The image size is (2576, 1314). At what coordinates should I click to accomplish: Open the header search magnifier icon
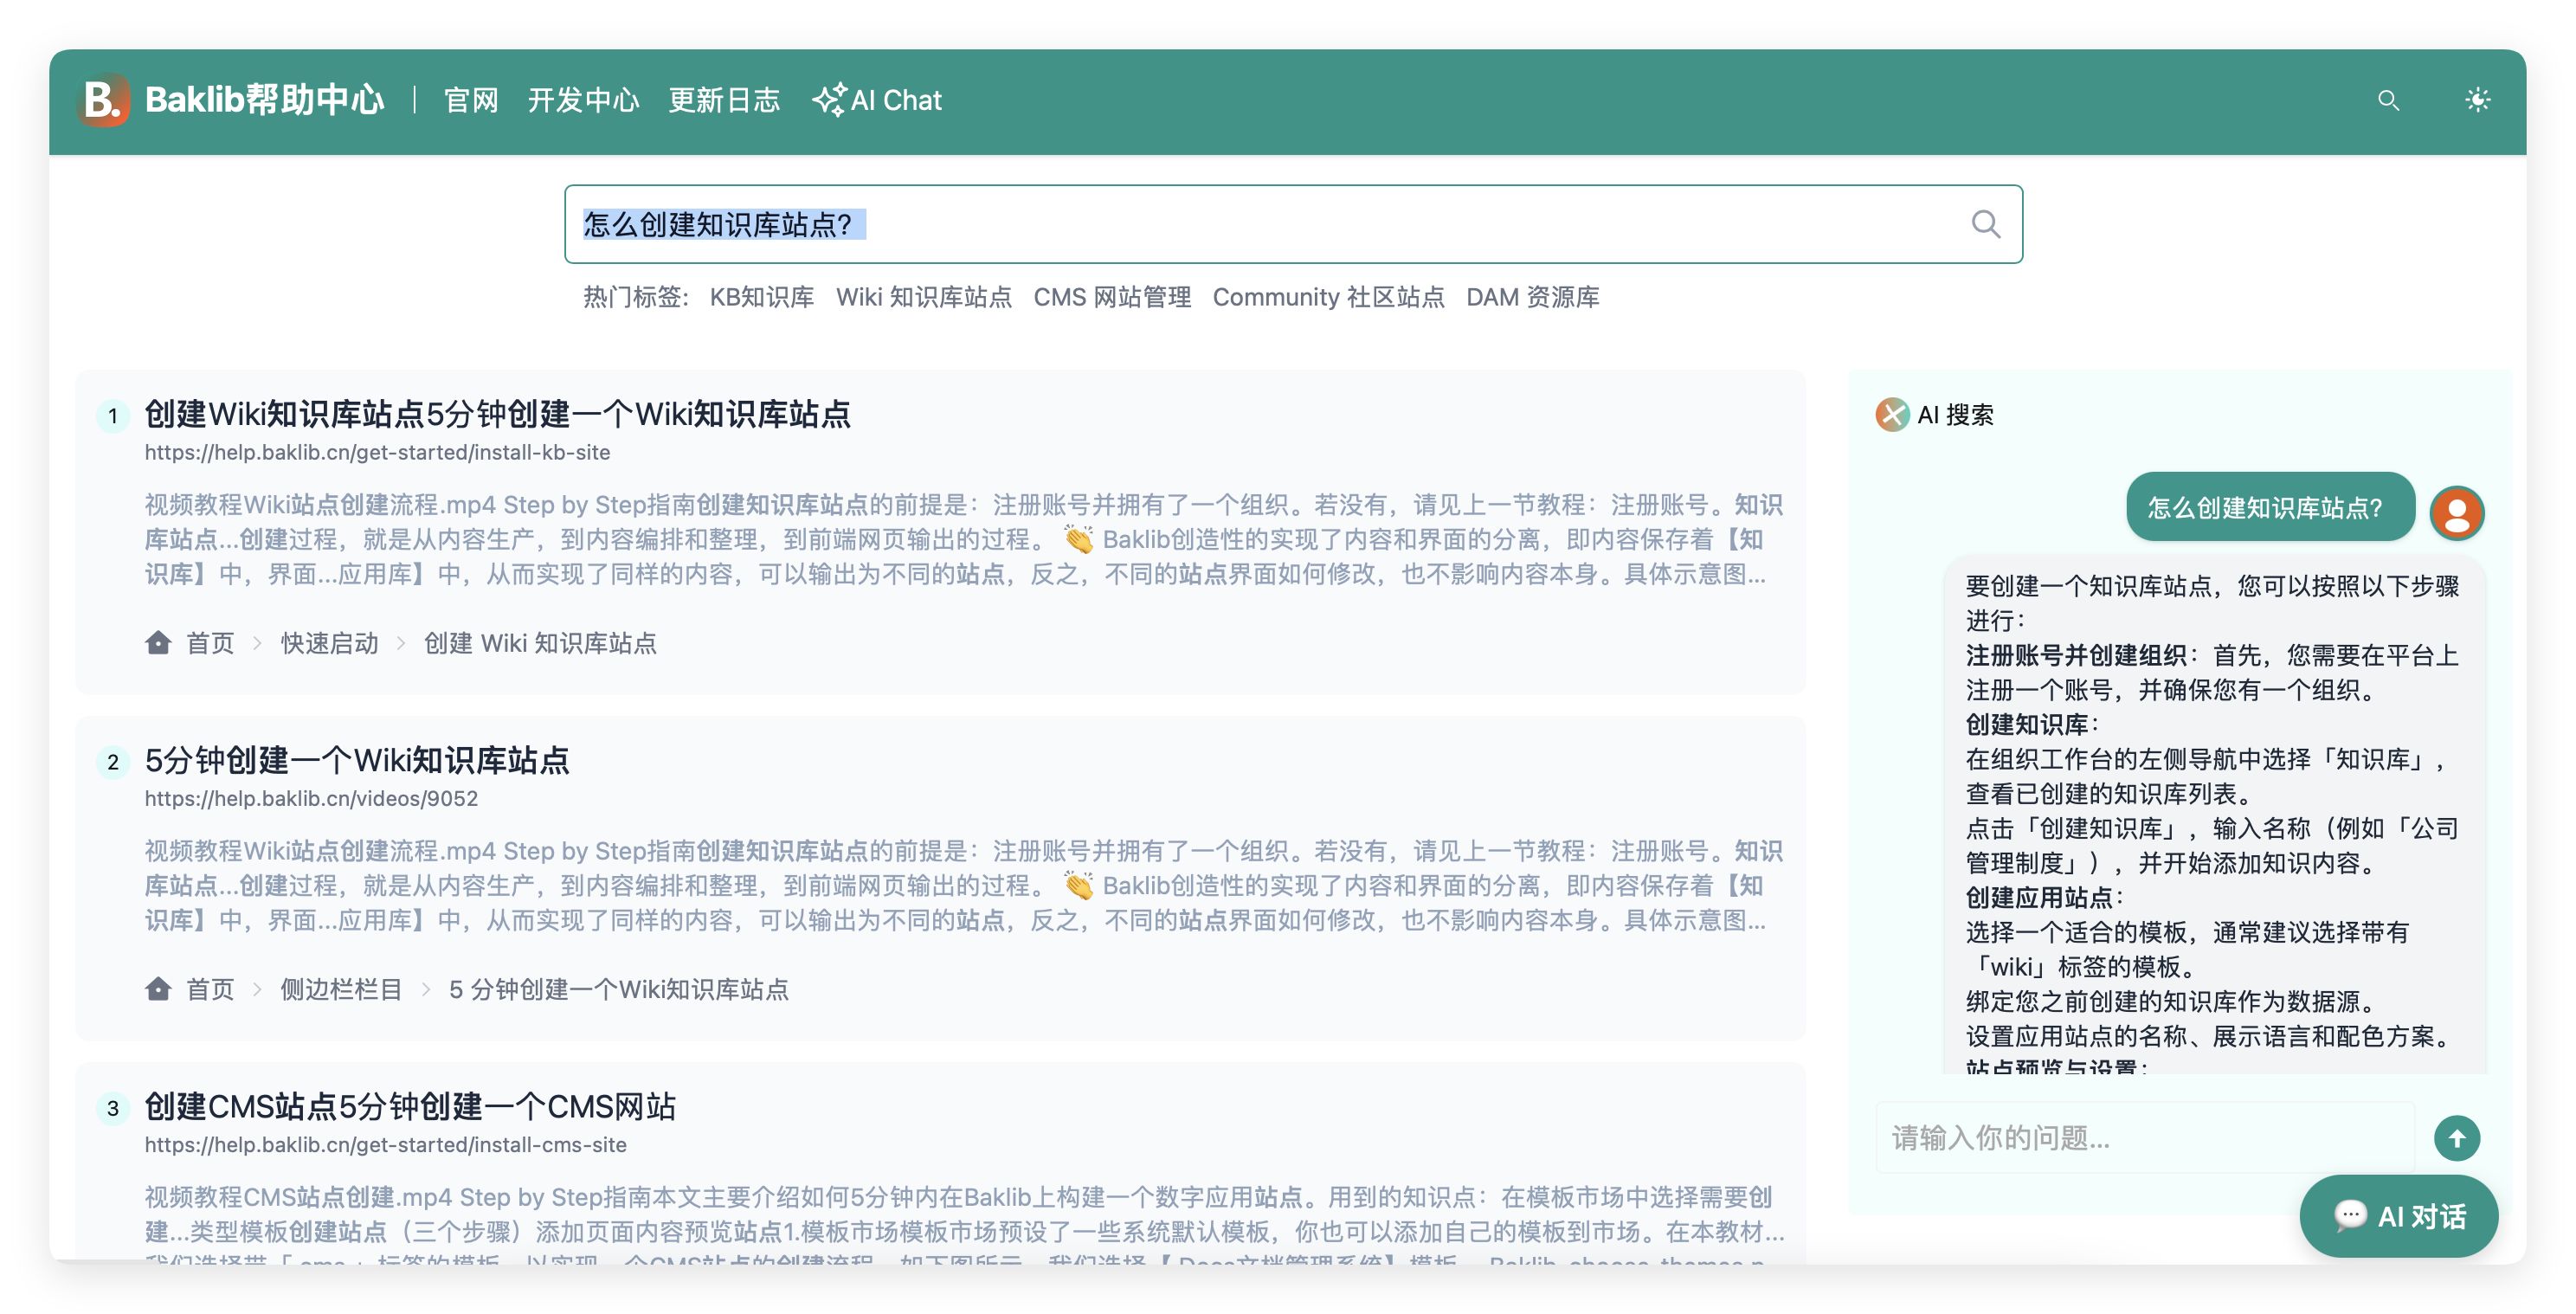click(2388, 100)
